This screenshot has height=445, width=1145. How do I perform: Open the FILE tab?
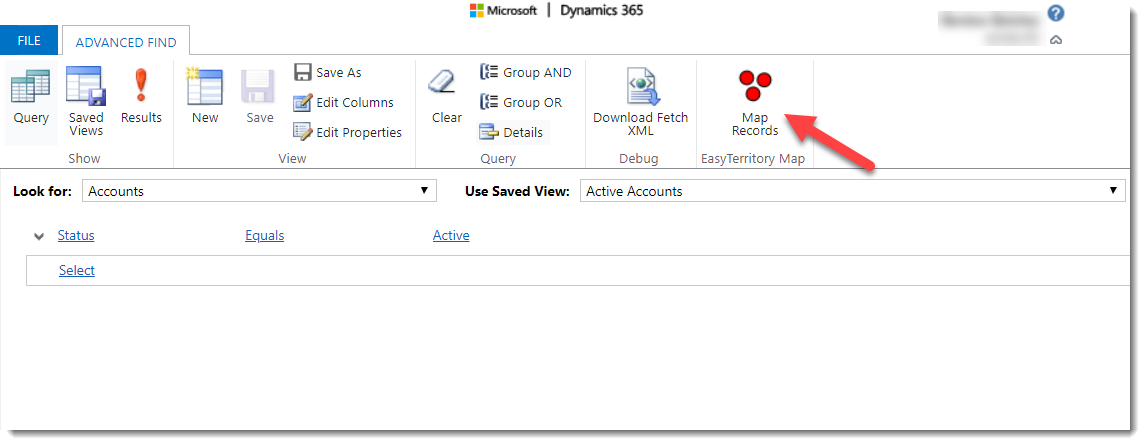(29, 41)
